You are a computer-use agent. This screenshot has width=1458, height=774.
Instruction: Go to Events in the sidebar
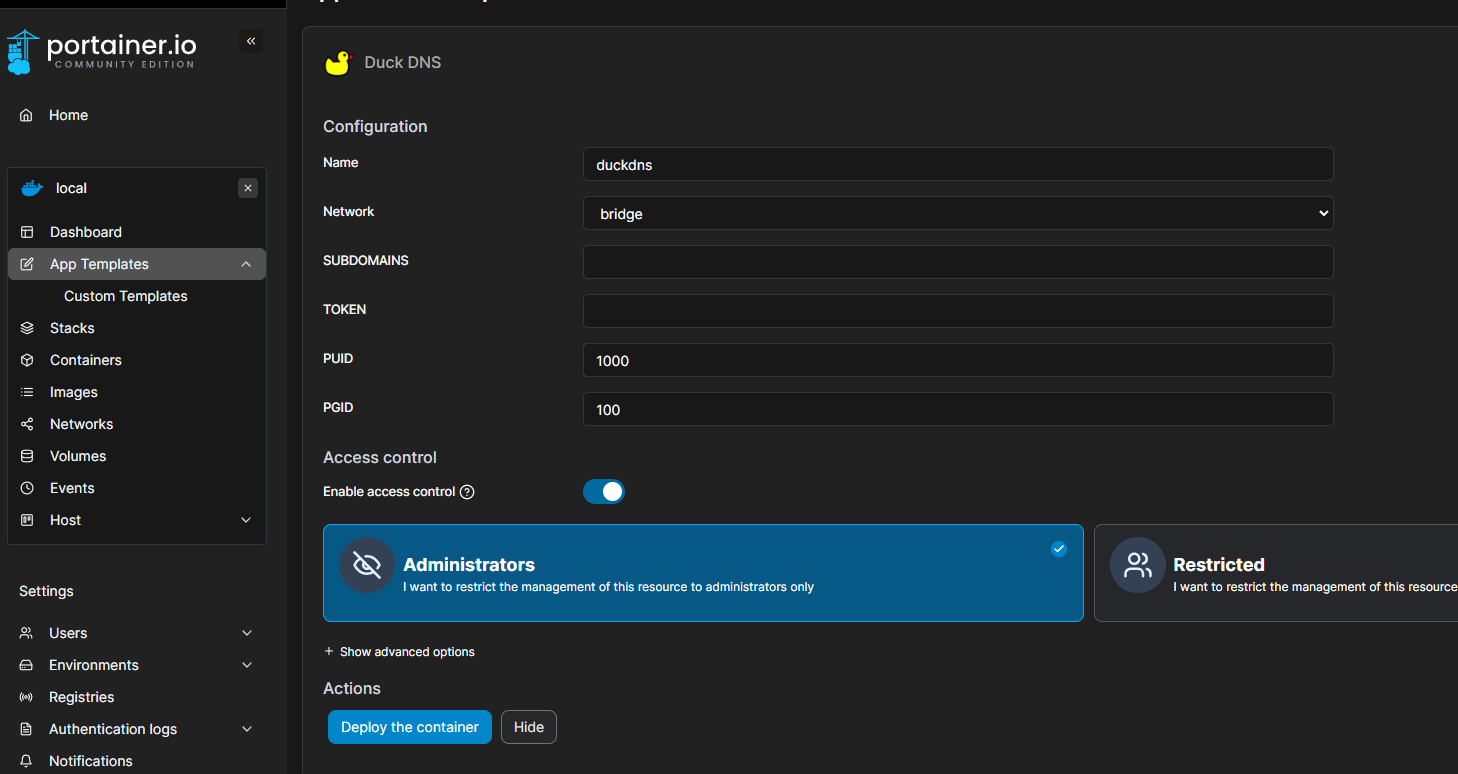tap(72, 488)
